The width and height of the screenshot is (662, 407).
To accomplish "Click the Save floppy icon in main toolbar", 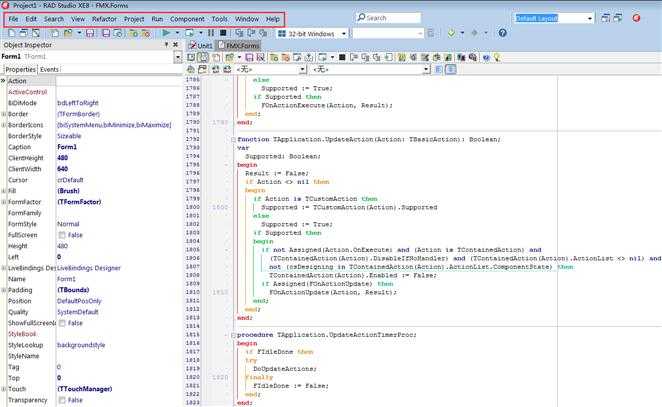I will coord(90,33).
